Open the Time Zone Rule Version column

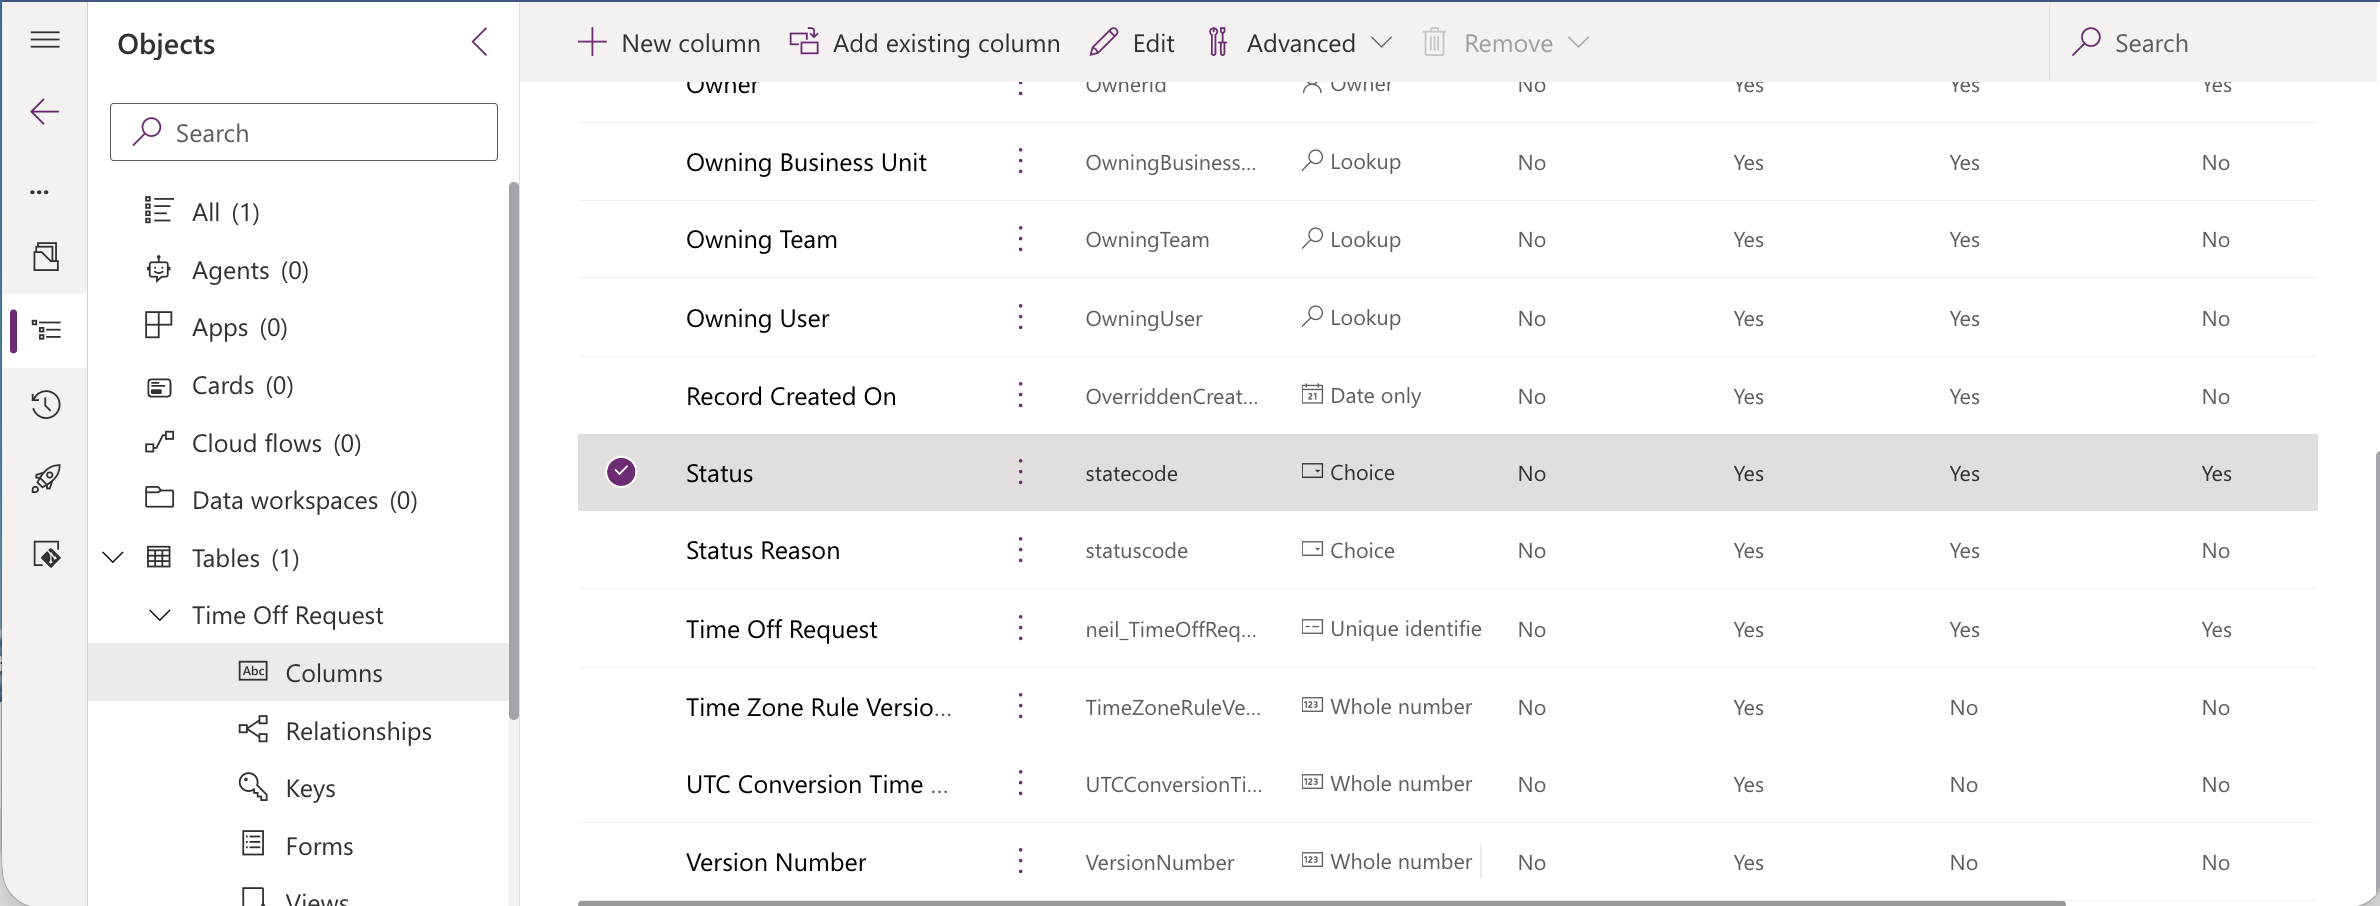tap(818, 708)
